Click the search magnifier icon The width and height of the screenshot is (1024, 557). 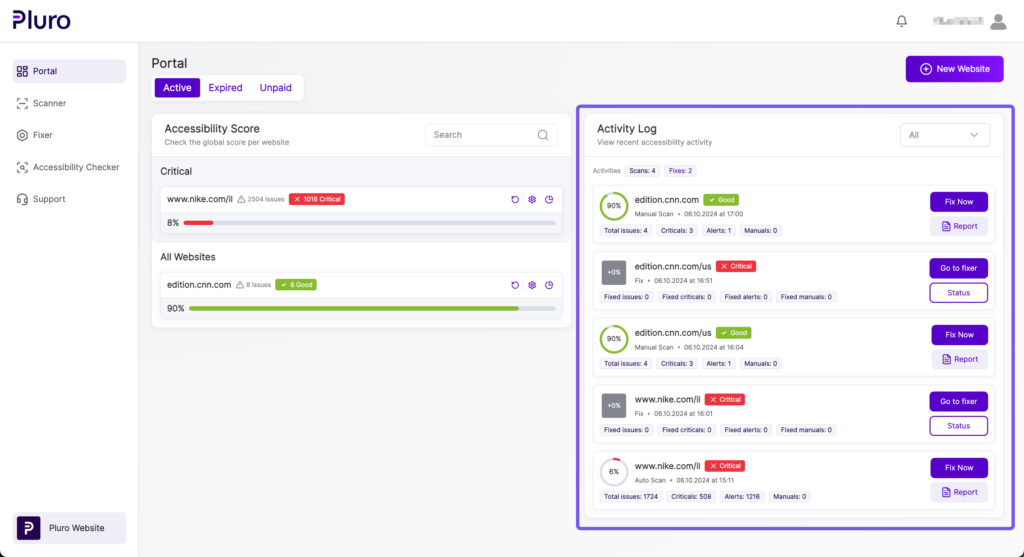(543, 135)
